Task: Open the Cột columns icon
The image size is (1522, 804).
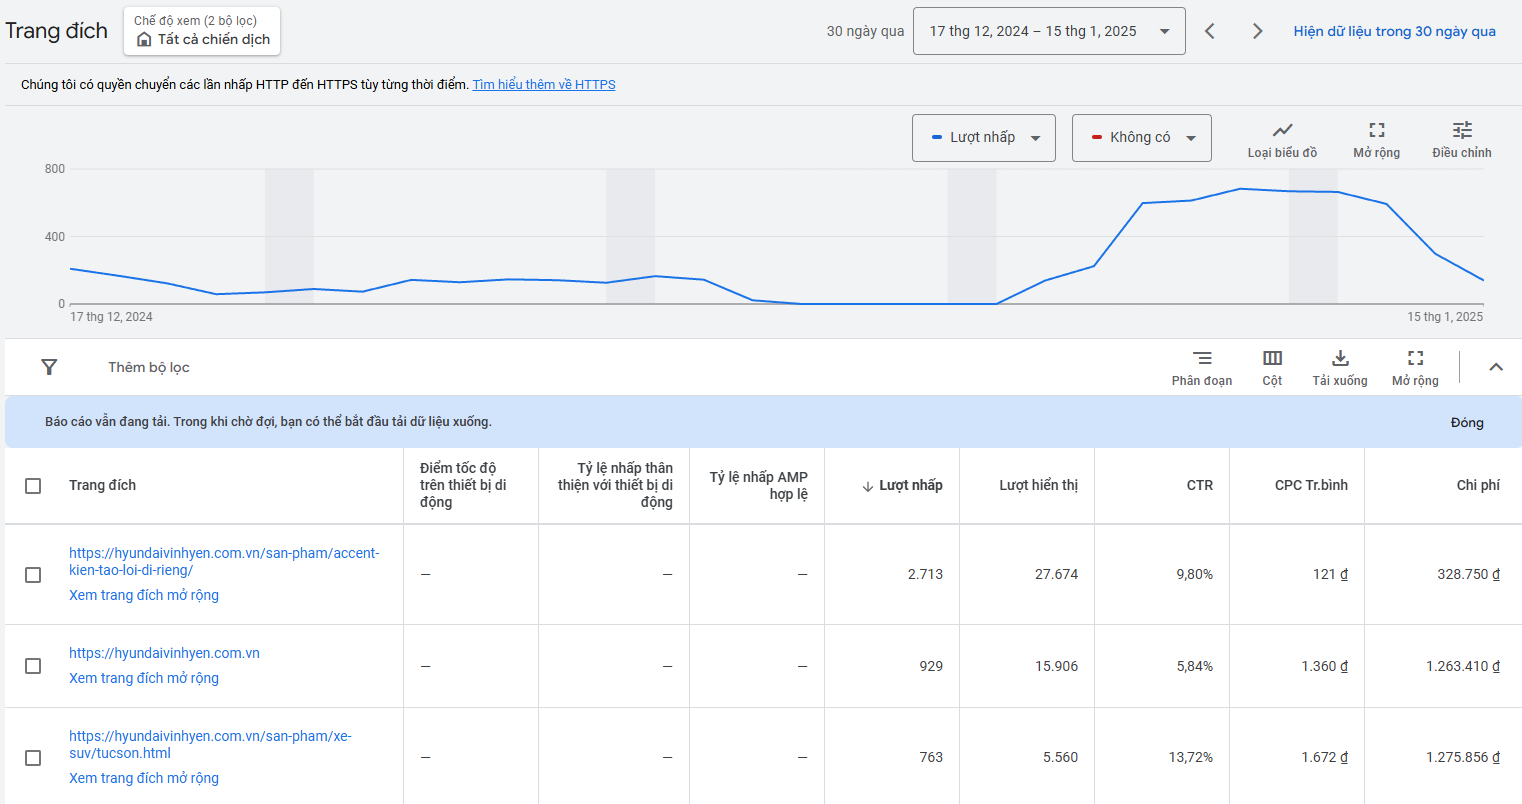Action: tap(1272, 359)
